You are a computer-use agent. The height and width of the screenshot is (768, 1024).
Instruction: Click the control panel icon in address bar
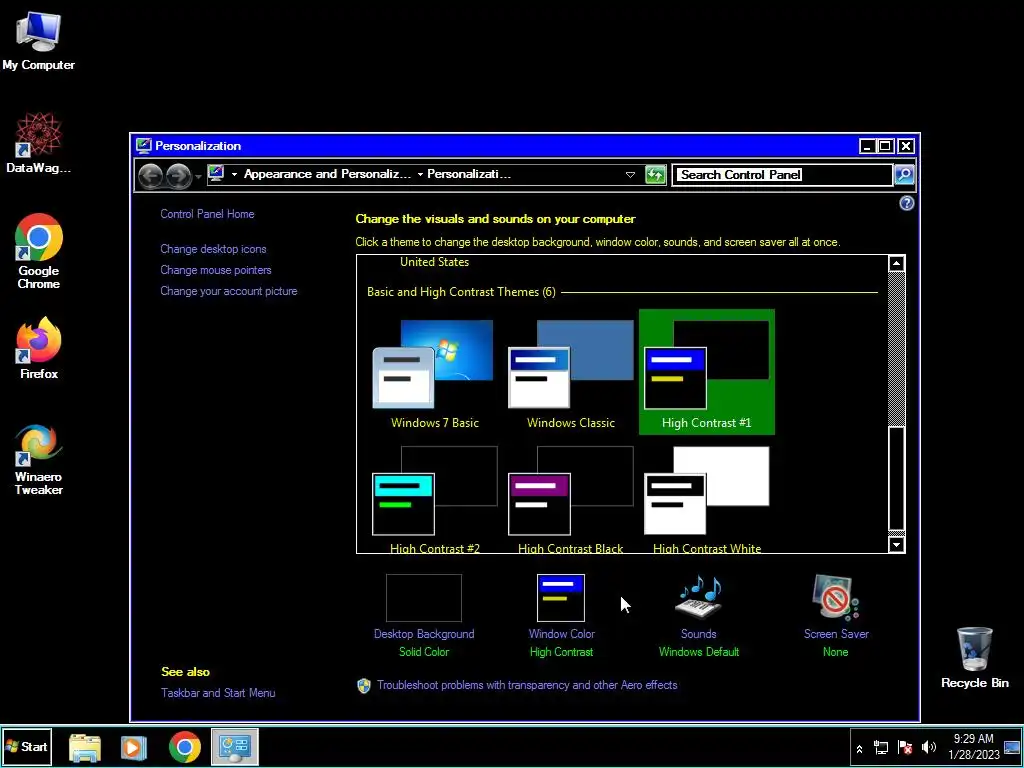(x=216, y=174)
